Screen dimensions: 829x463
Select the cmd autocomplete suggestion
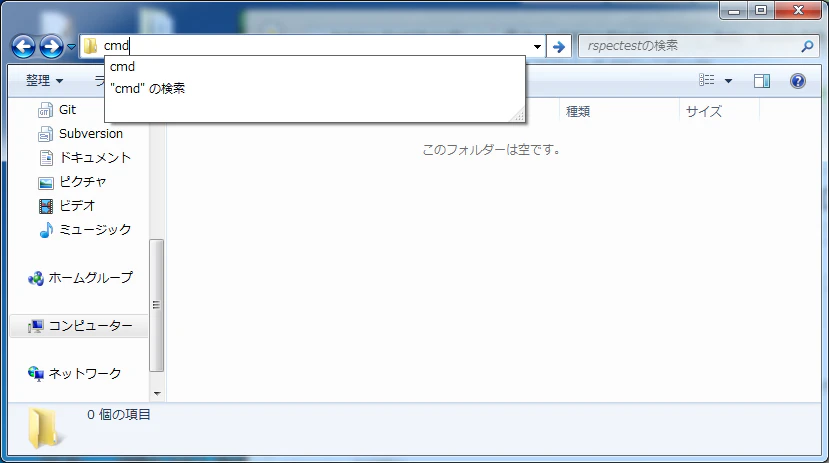click(x=315, y=67)
